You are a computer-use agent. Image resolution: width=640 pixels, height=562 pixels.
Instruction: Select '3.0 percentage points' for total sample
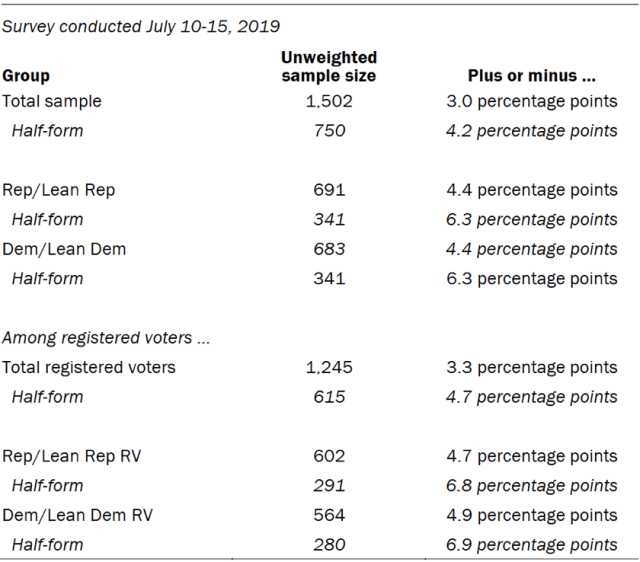pos(531,102)
